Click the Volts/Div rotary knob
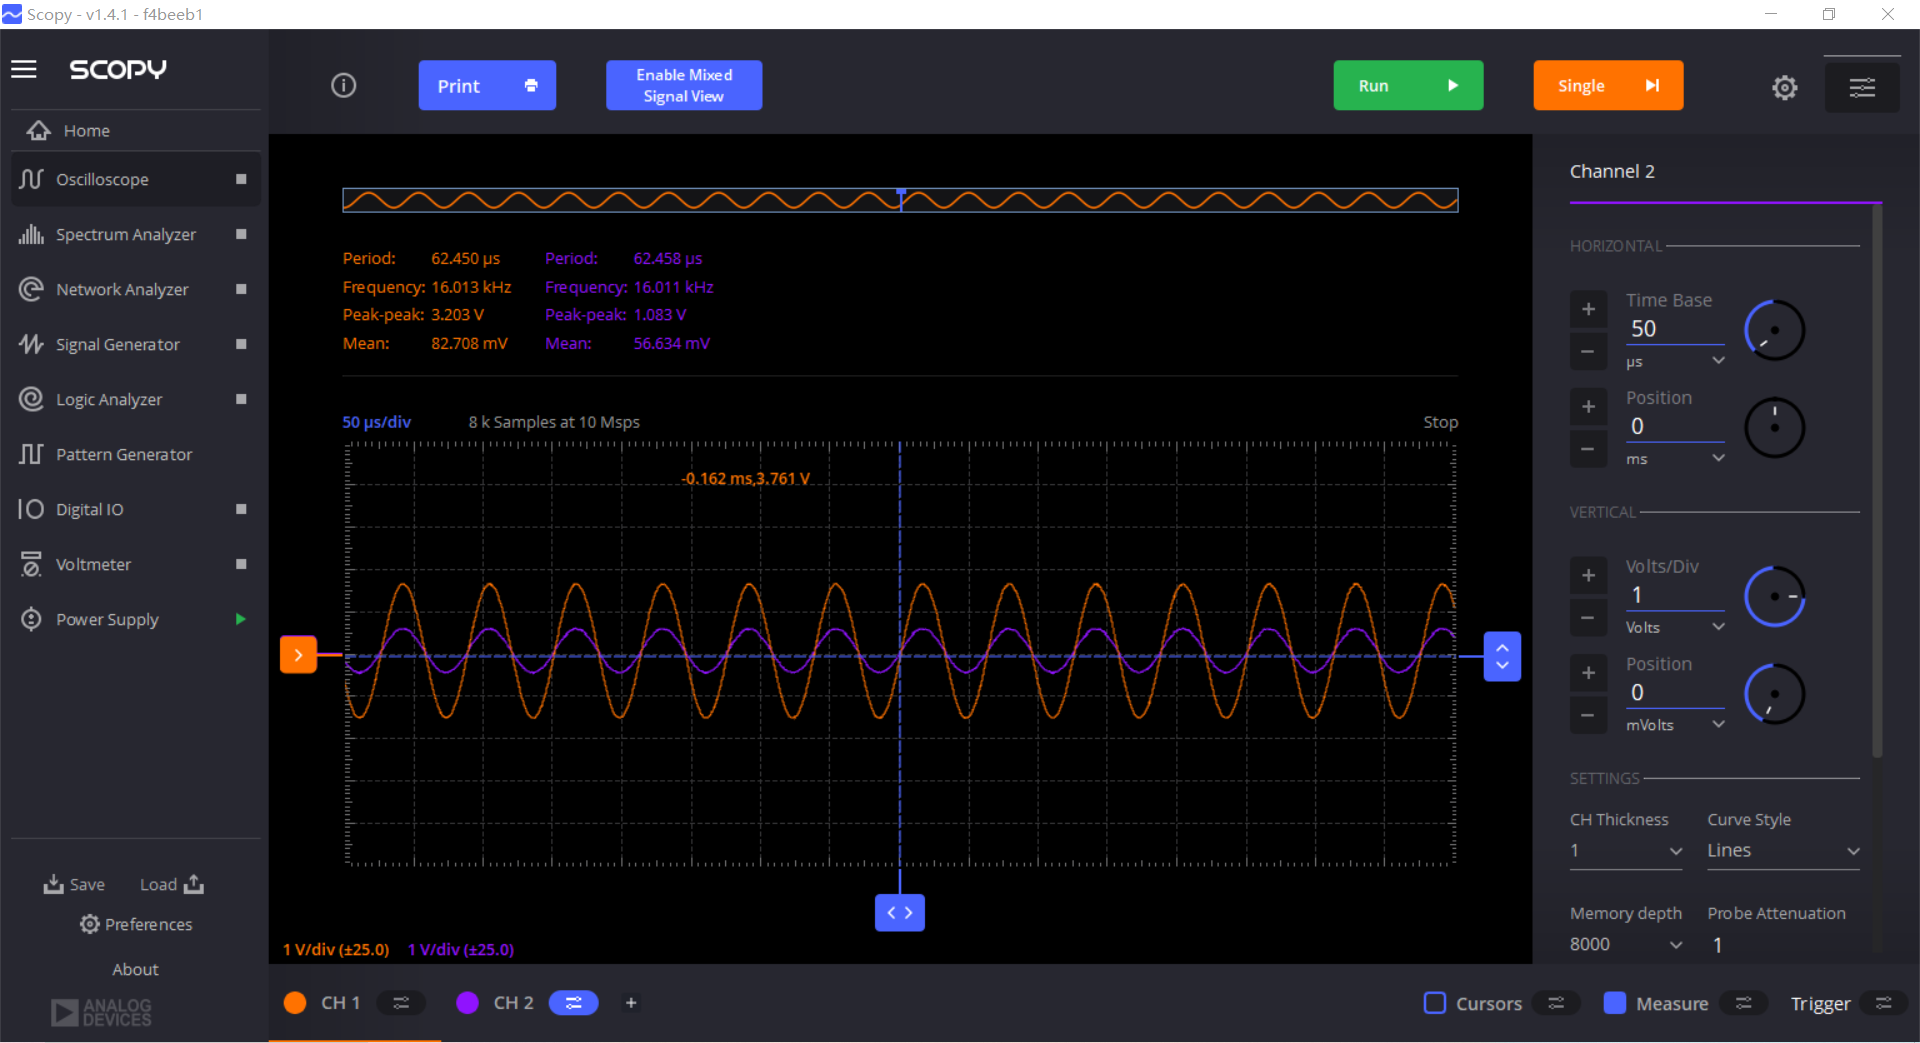The image size is (1920, 1043). [x=1774, y=597]
